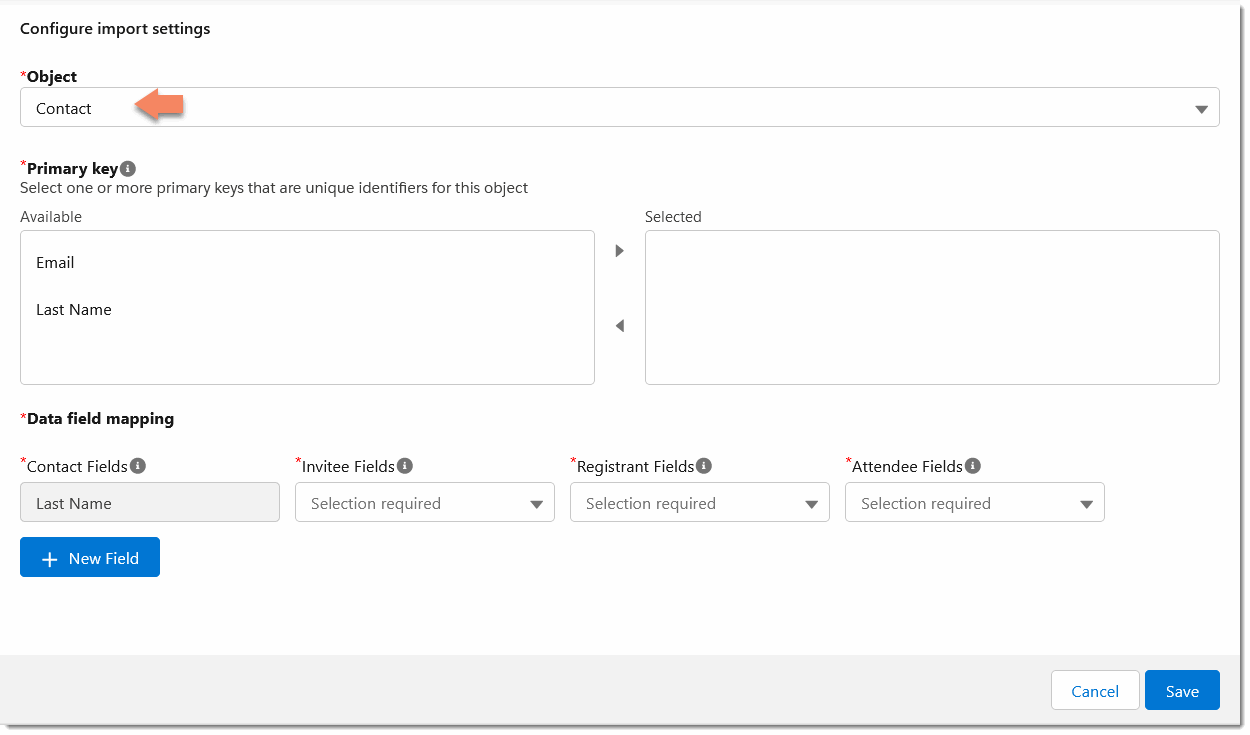Open the Attendee Fields selection dropdown
Image resolution: width=1250 pixels, height=735 pixels.
point(974,502)
